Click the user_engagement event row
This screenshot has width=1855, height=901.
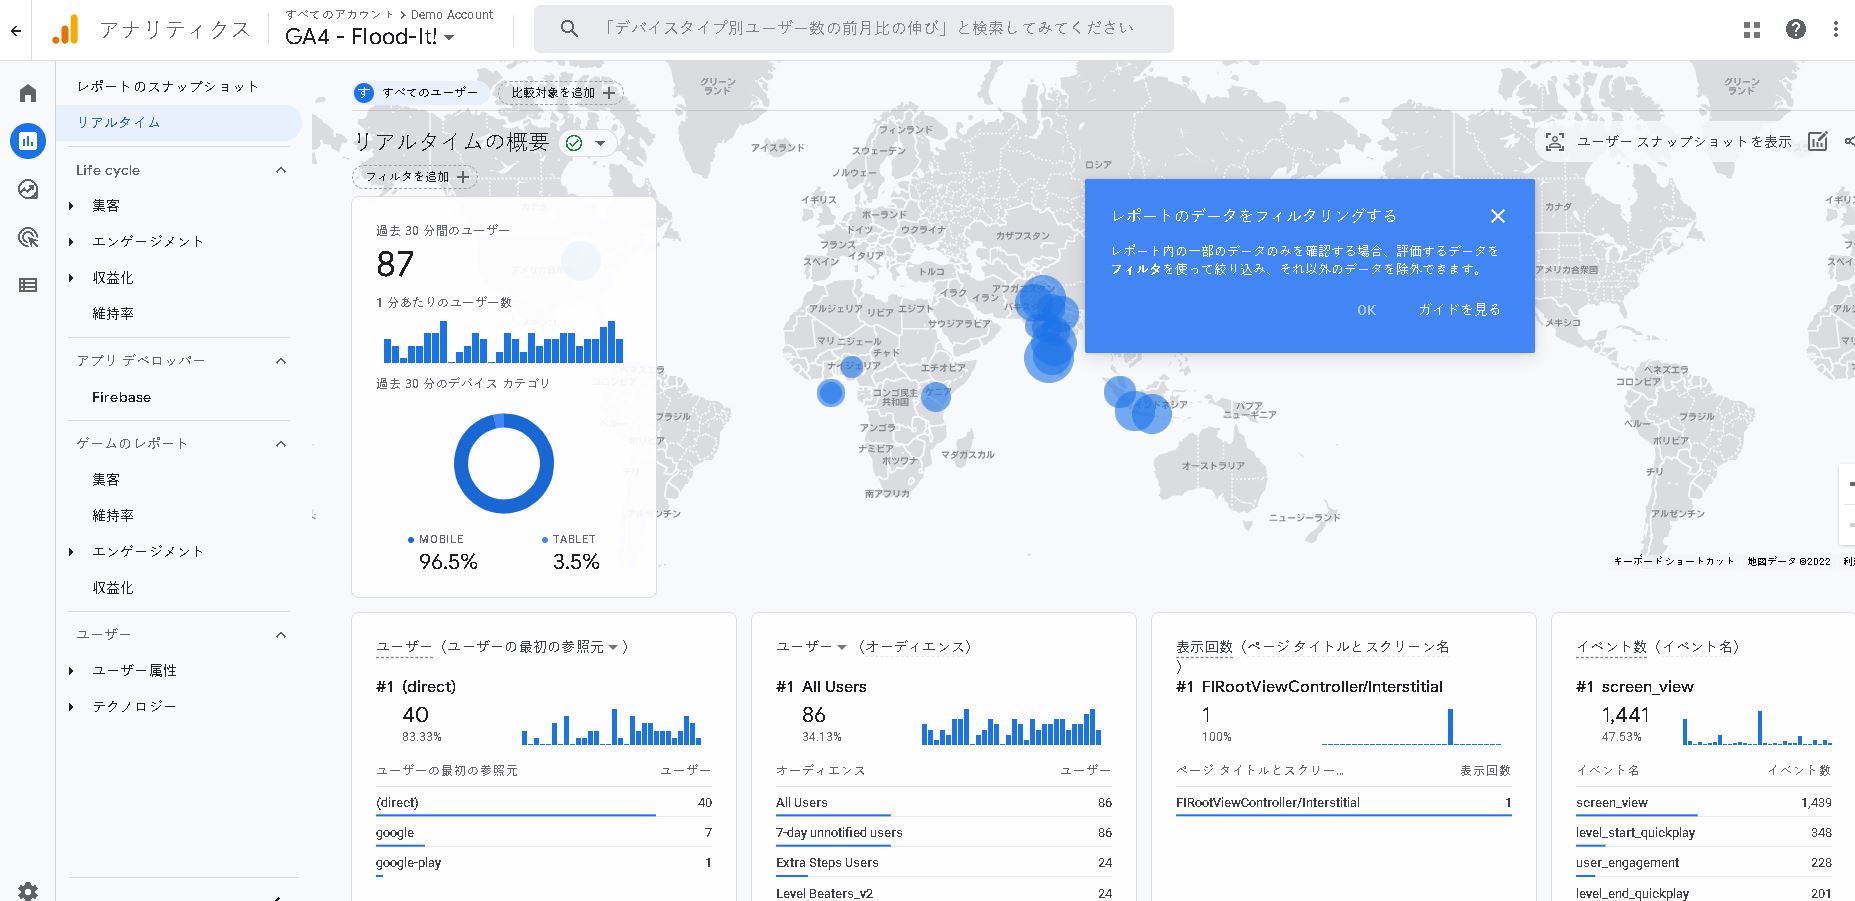[x=1704, y=863]
